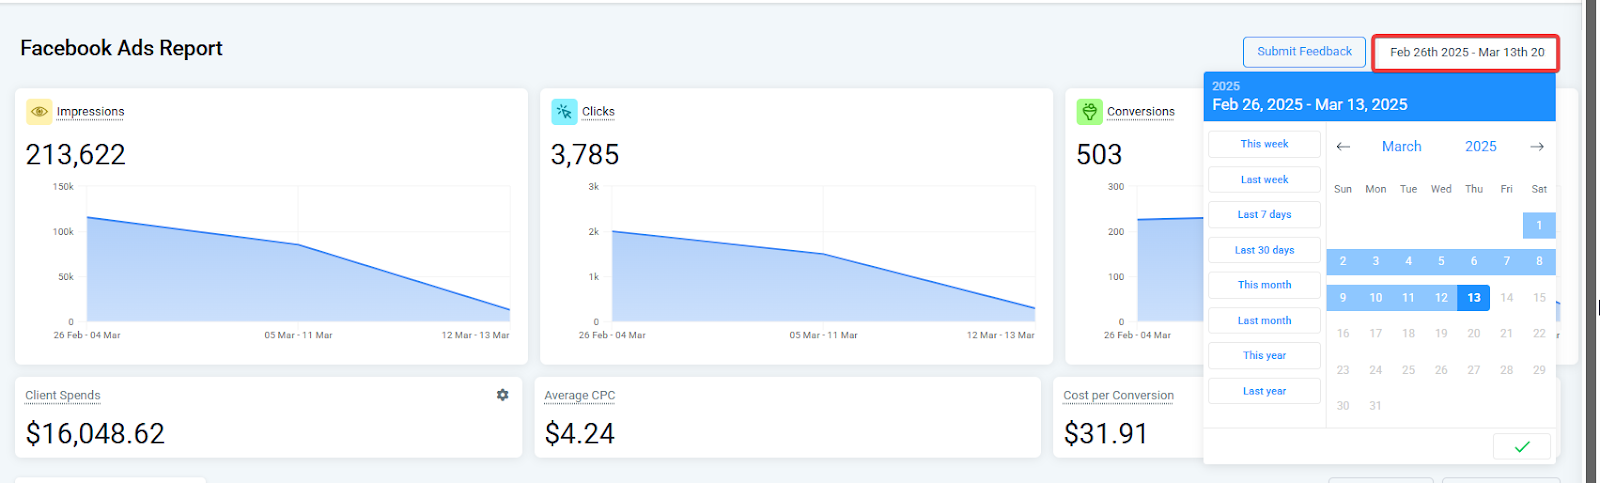1600x483 pixels.
Task: Click the Clicks cursor icon
Action: click(564, 111)
